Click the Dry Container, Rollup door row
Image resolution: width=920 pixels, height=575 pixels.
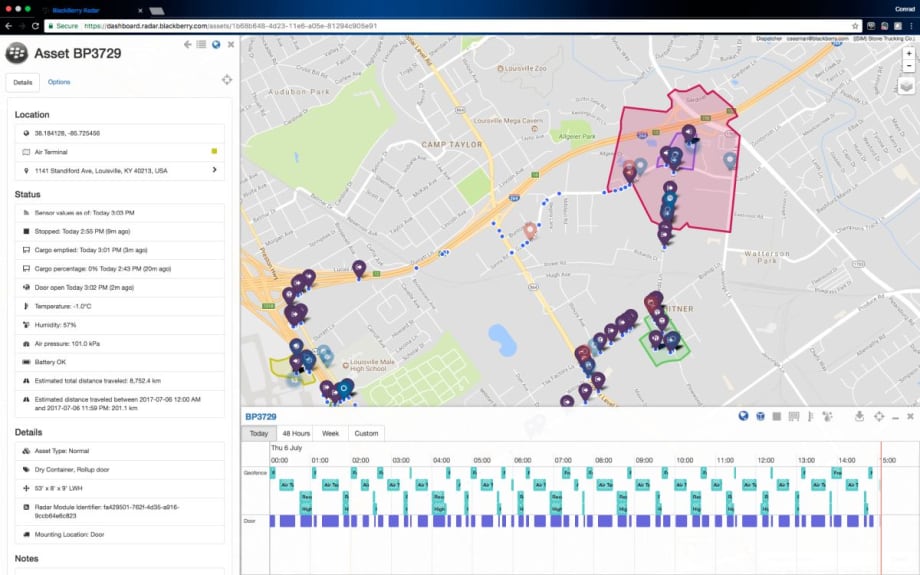point(120,470)
